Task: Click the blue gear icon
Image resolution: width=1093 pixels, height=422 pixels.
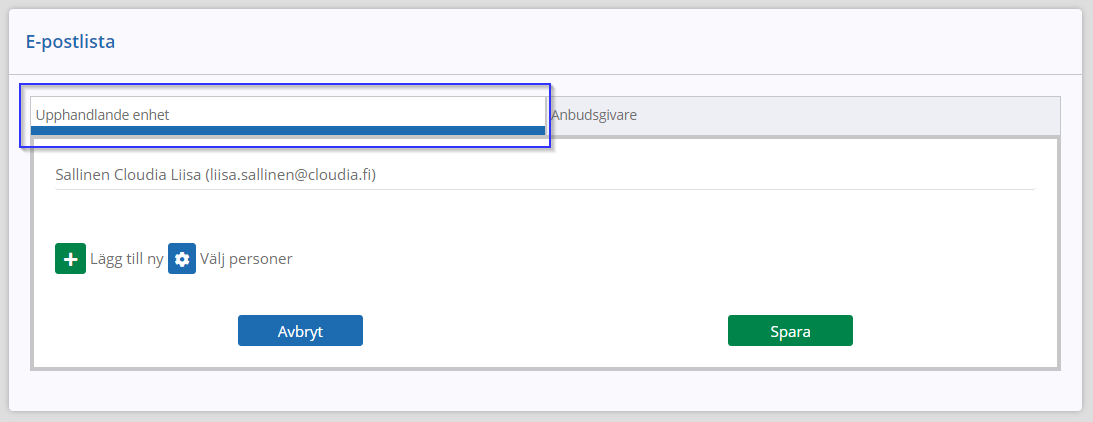Action: [182, 259]
